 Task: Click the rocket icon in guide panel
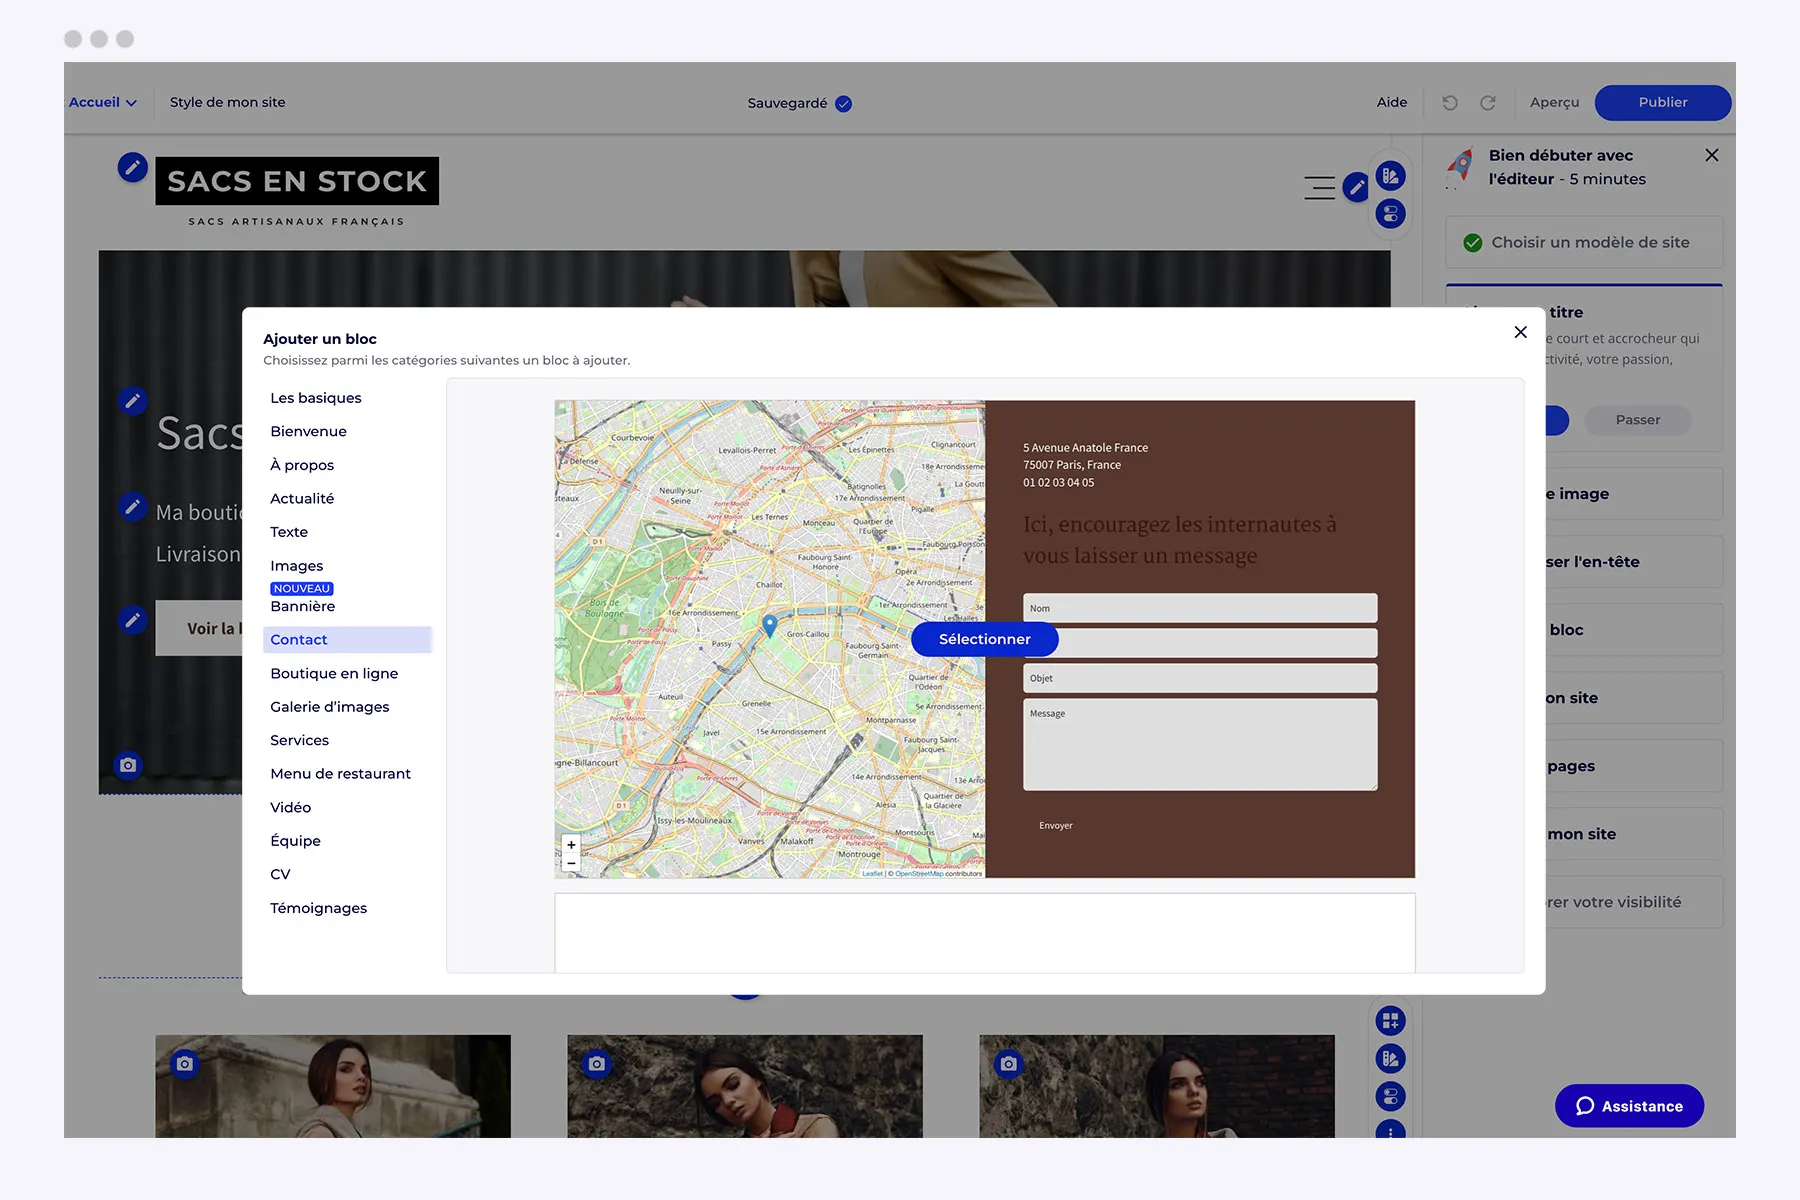click(x=1461, y=166)
